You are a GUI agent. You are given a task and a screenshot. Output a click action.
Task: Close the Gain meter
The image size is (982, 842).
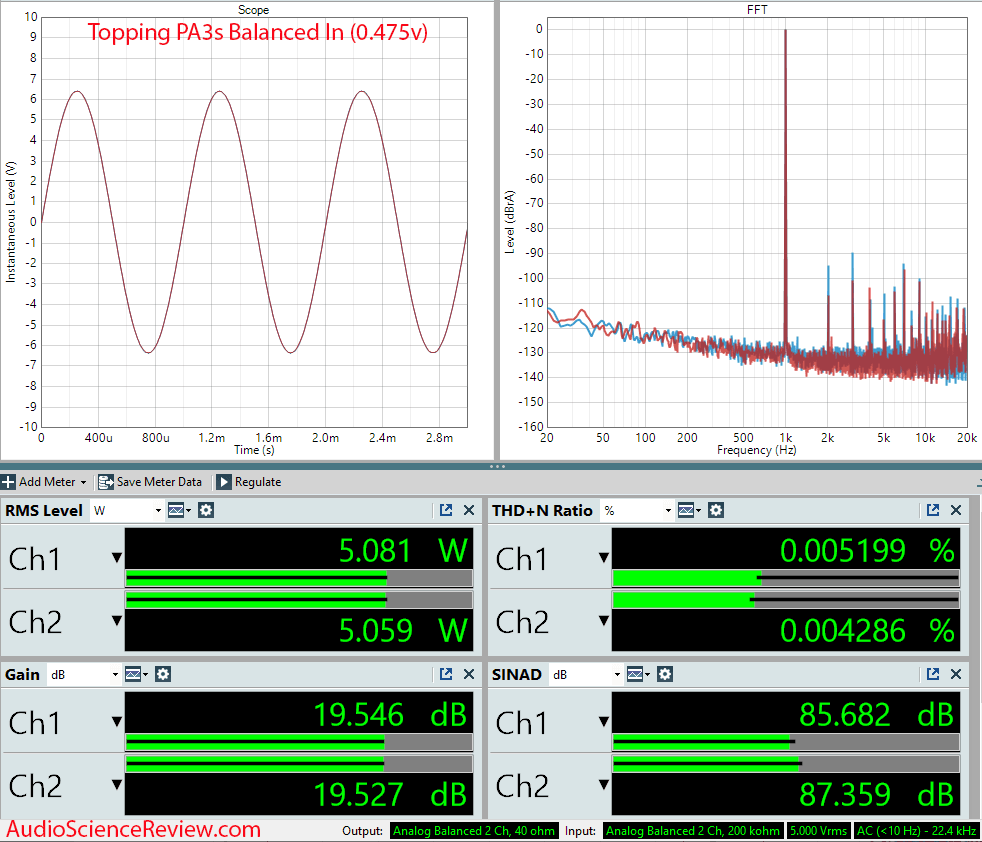[468, 674]
